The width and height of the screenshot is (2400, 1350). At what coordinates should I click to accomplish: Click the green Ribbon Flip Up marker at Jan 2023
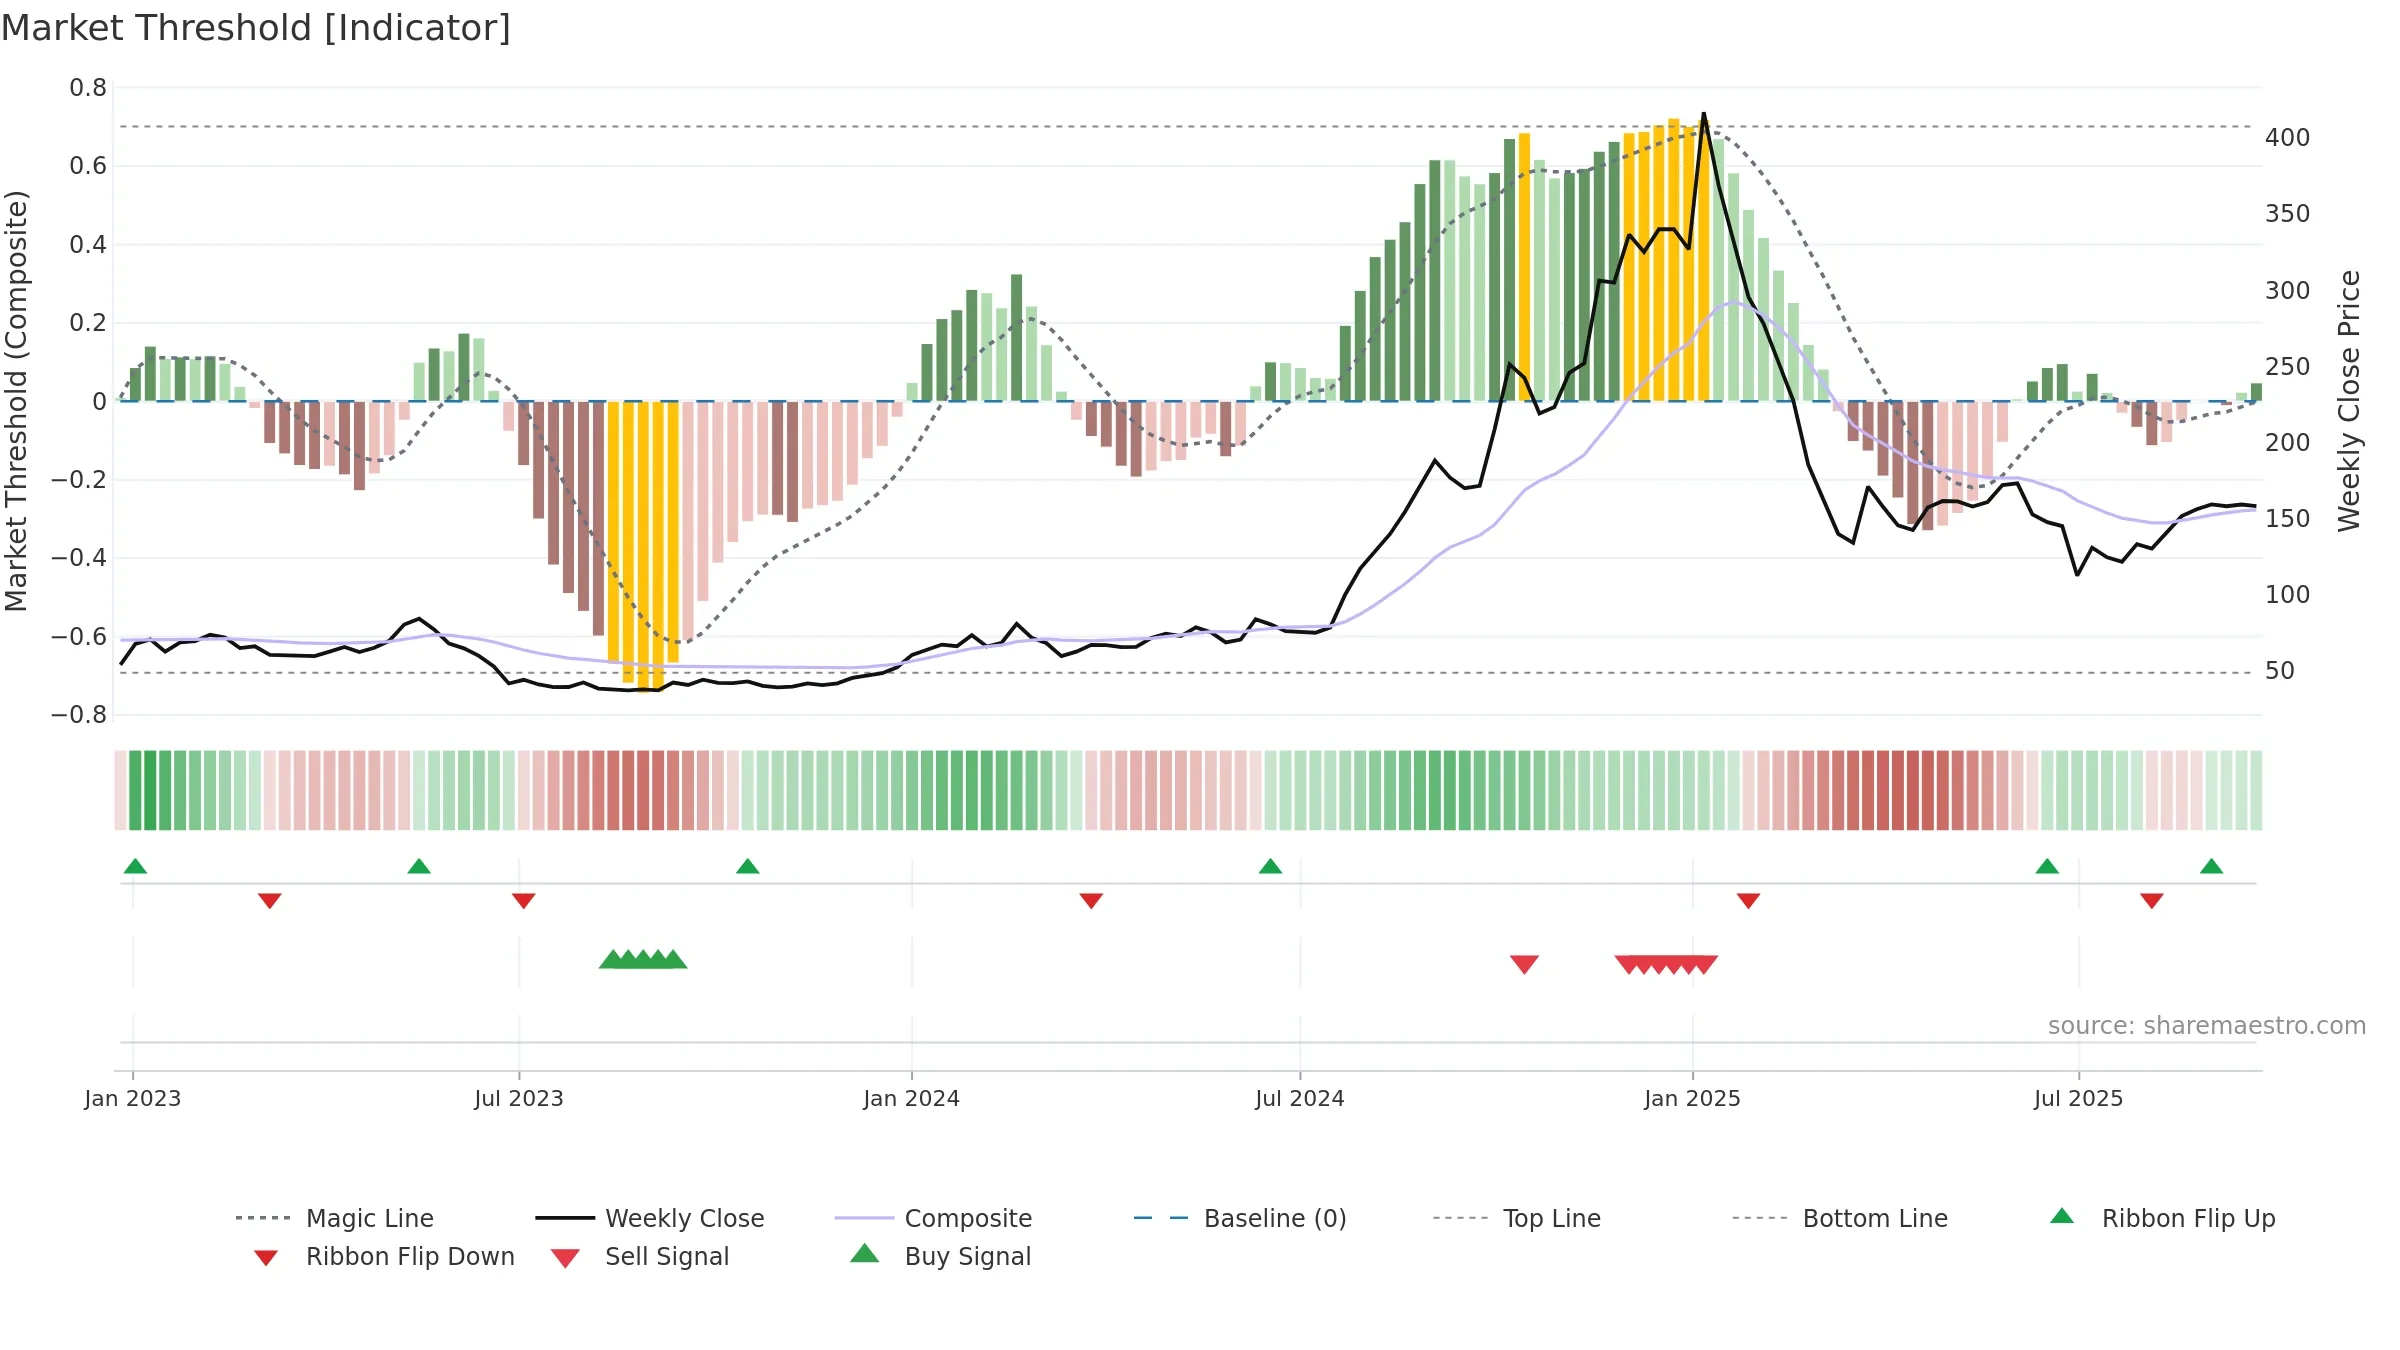(x=135, y=866)
